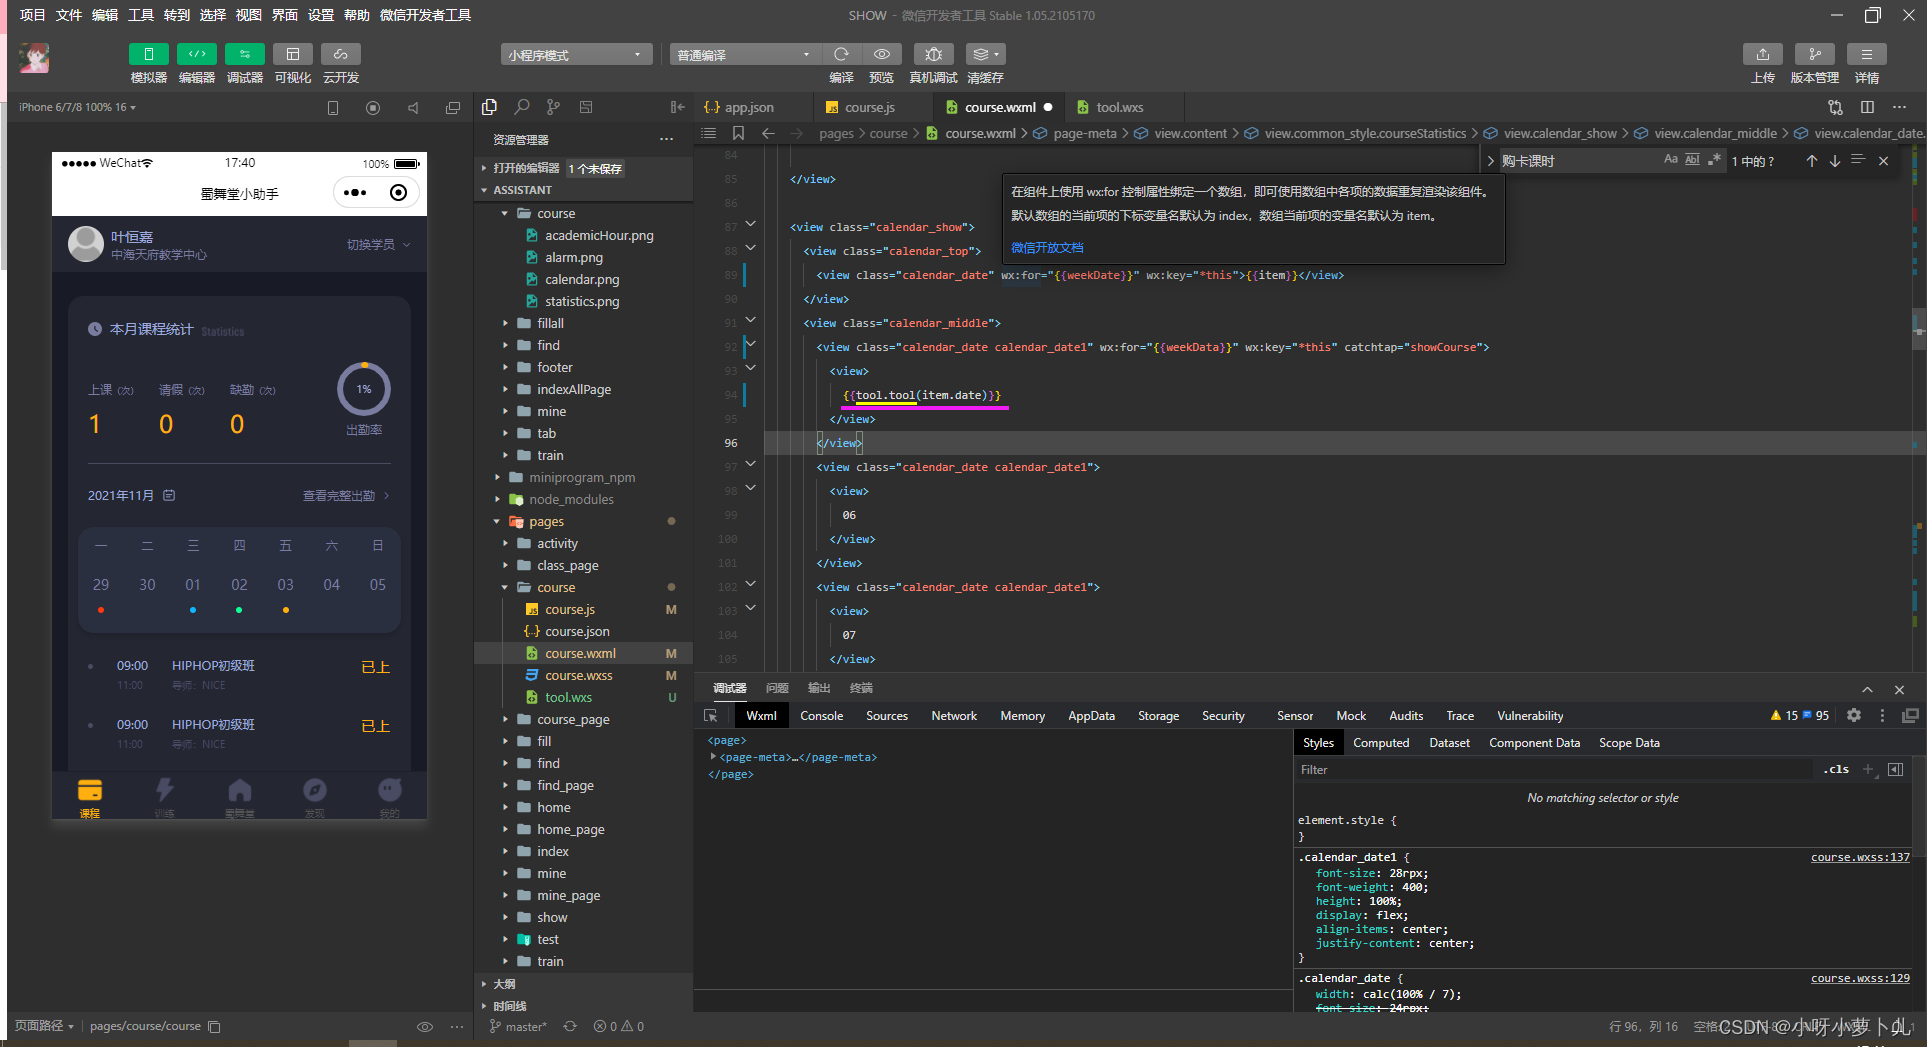
Task: Toggle match case in find box
Action: click(x=1671, y=160)
